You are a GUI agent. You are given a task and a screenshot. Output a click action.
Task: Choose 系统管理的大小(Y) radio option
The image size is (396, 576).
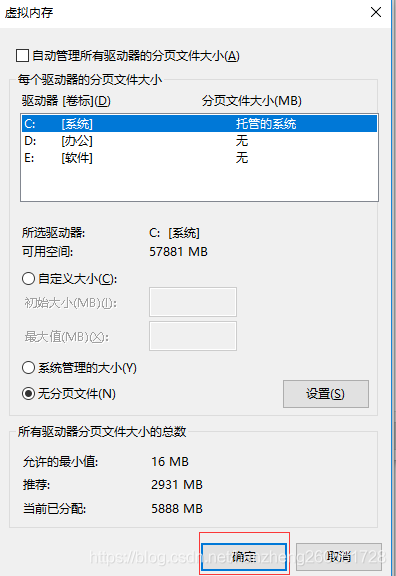click(28, 368)
